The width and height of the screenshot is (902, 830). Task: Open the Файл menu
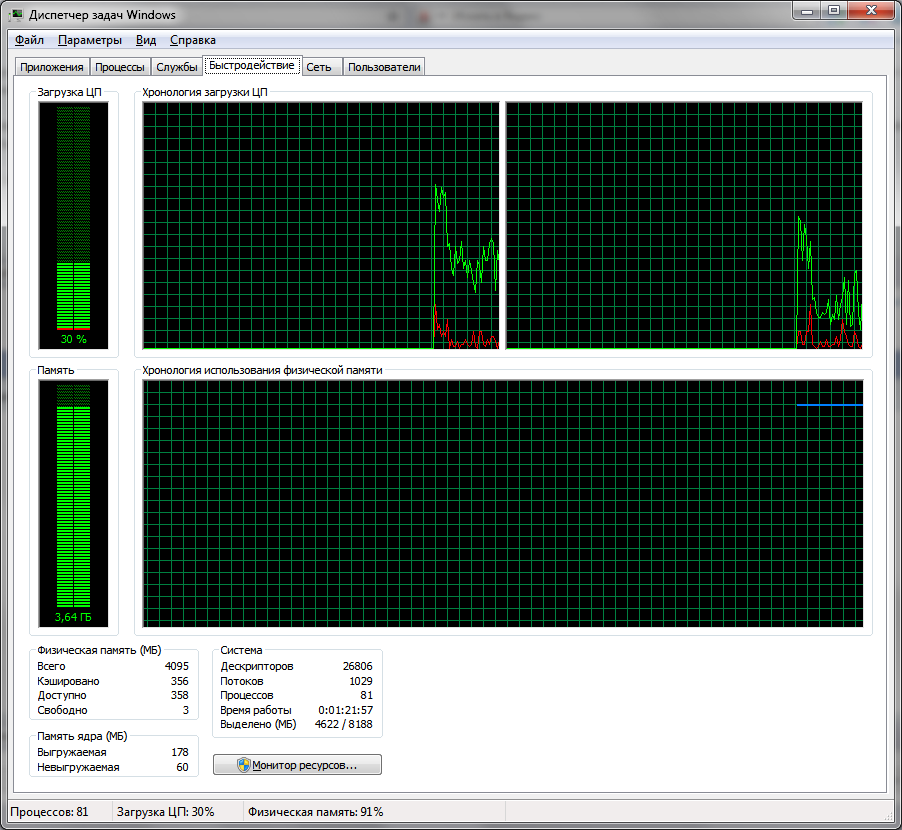29,40
